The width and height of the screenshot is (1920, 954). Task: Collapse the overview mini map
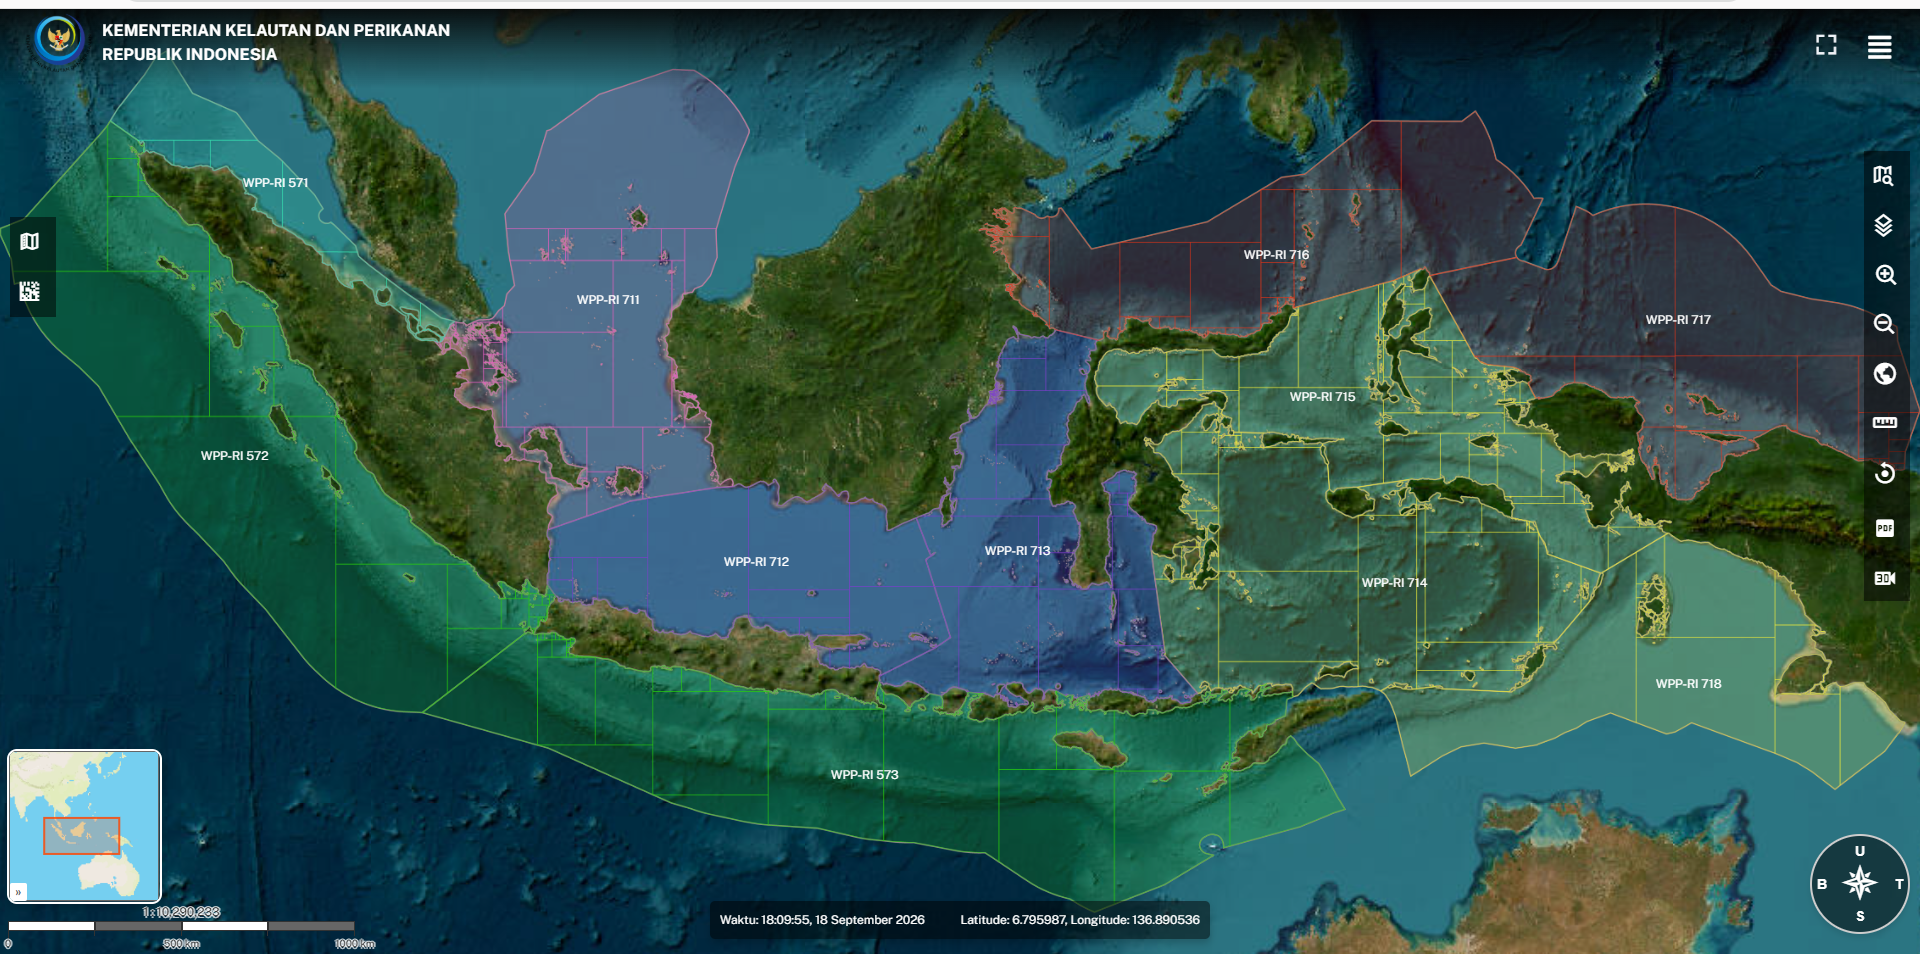(18, 892)
